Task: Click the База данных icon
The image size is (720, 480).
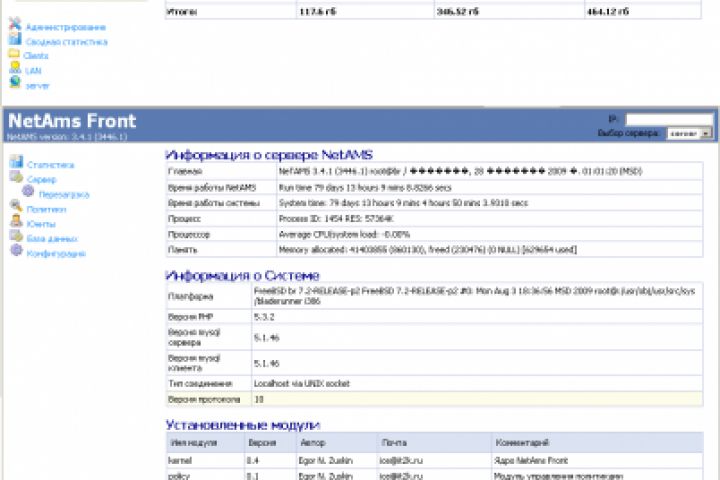Action: (x=17, y=236)
